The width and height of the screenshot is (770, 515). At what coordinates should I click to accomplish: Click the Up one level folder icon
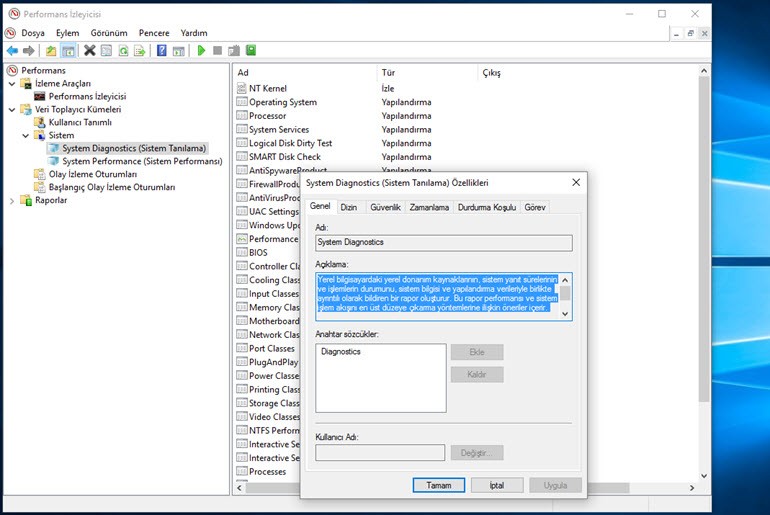pyautogui.click(x=51, y=50)
